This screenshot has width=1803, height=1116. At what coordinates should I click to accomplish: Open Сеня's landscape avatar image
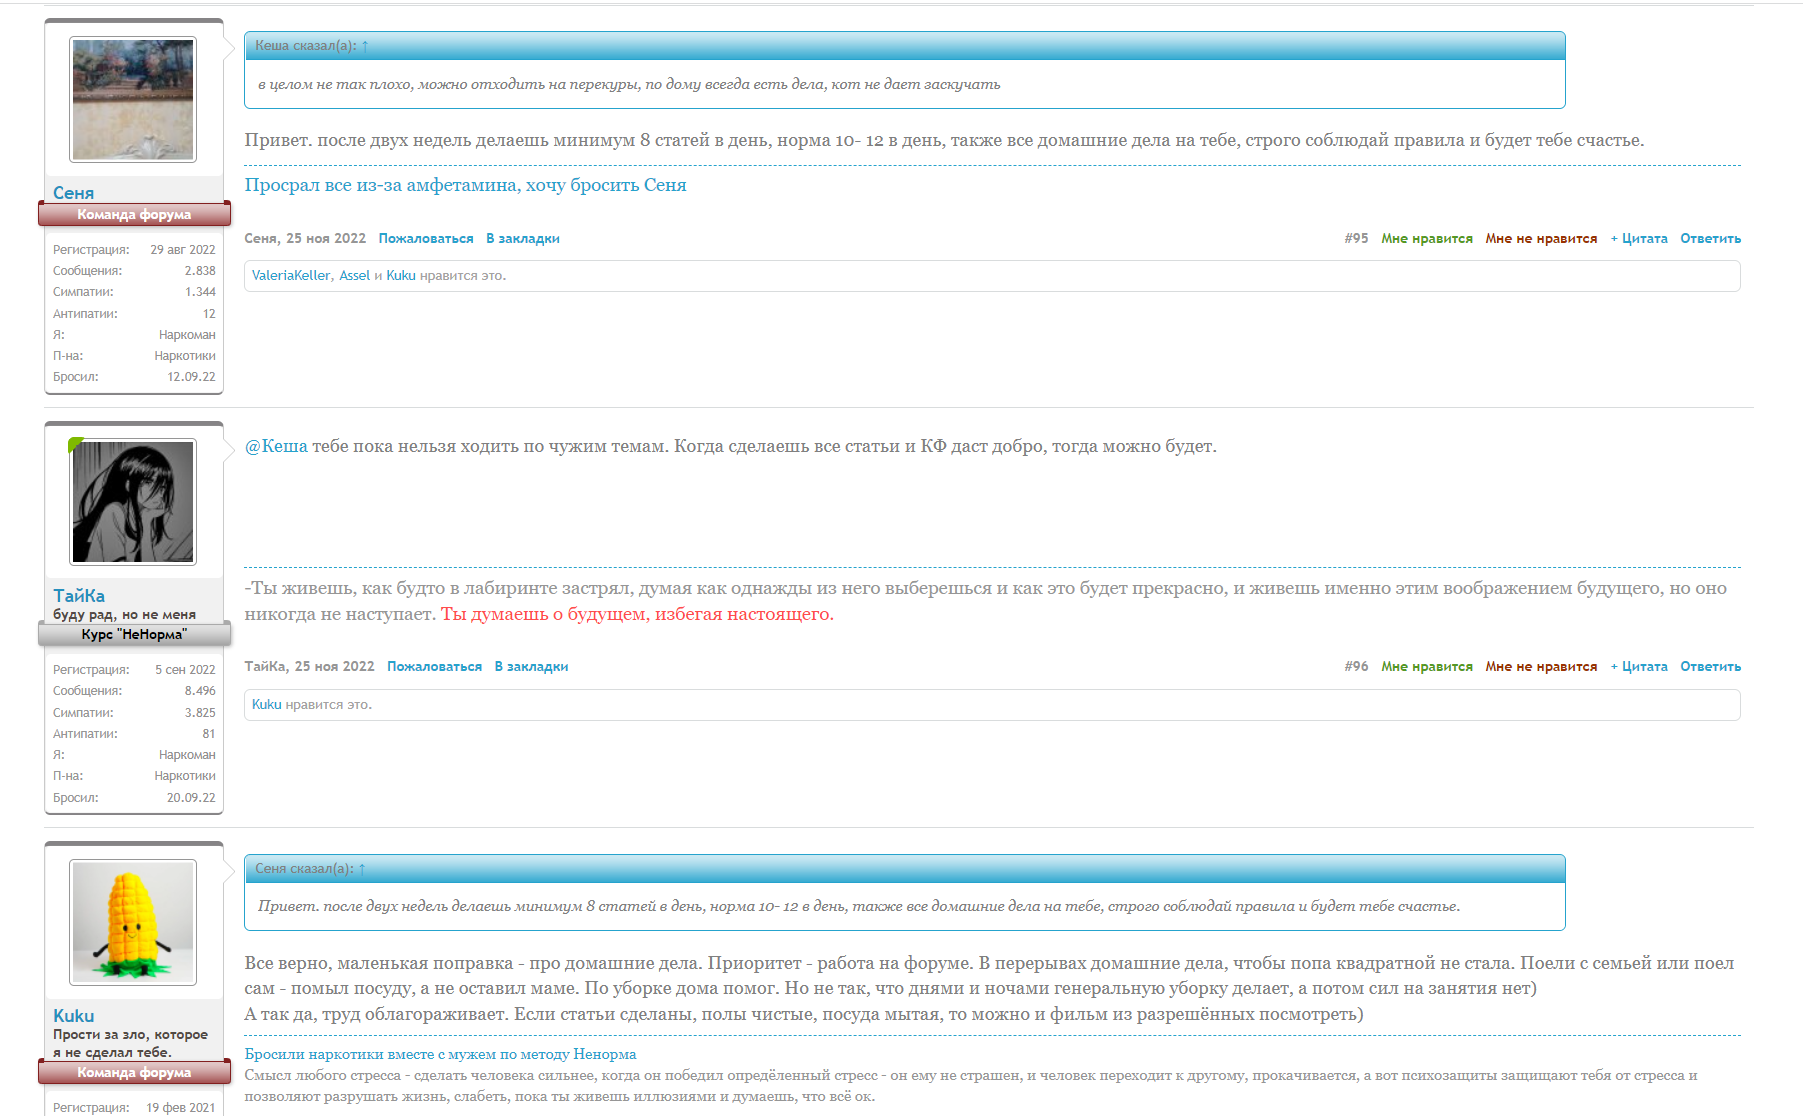[x=133, y=100]
